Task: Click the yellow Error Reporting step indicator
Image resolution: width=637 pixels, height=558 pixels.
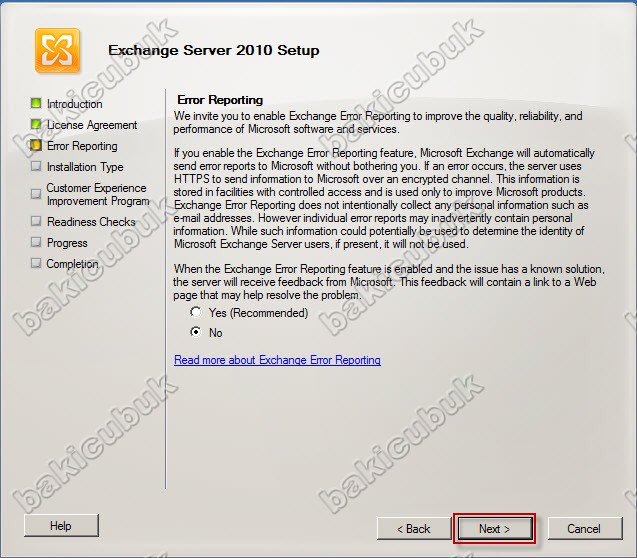Action: pyautogui.click(x=36, y=145)
